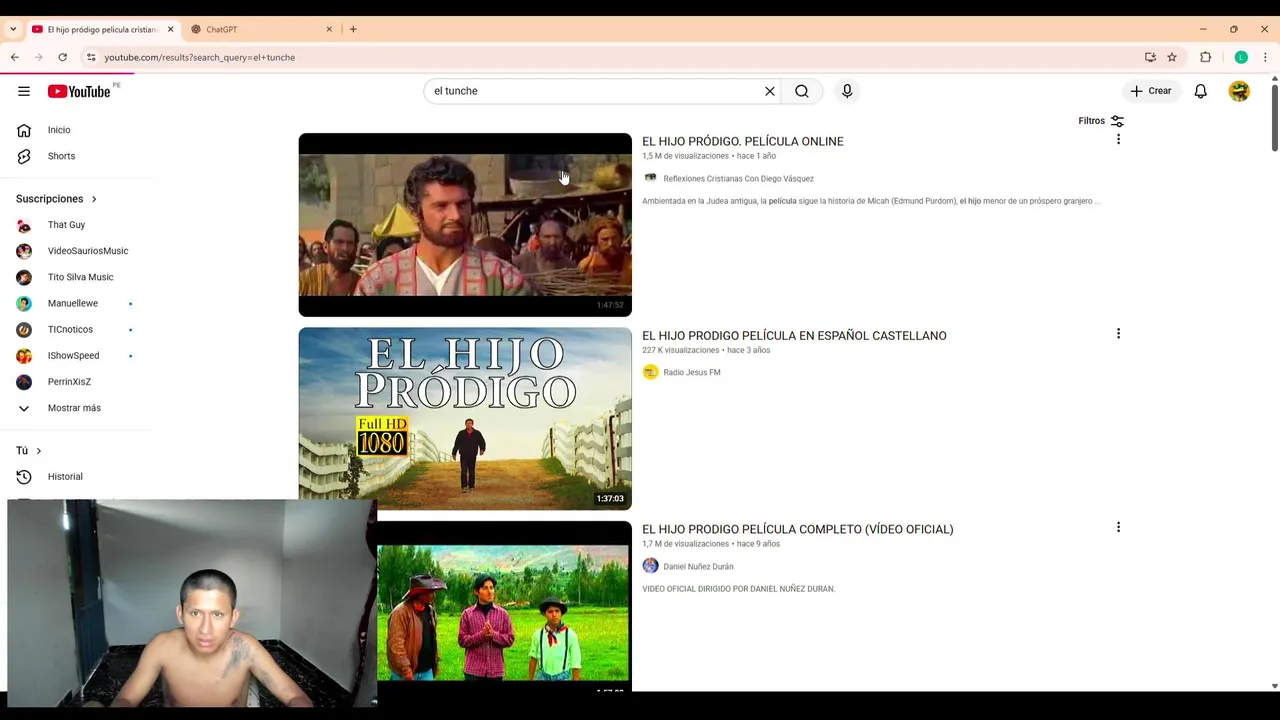This screenshot has height=720, width=1280.
Task: Open the Filtros search filters
Action: tap(1101, 121)
